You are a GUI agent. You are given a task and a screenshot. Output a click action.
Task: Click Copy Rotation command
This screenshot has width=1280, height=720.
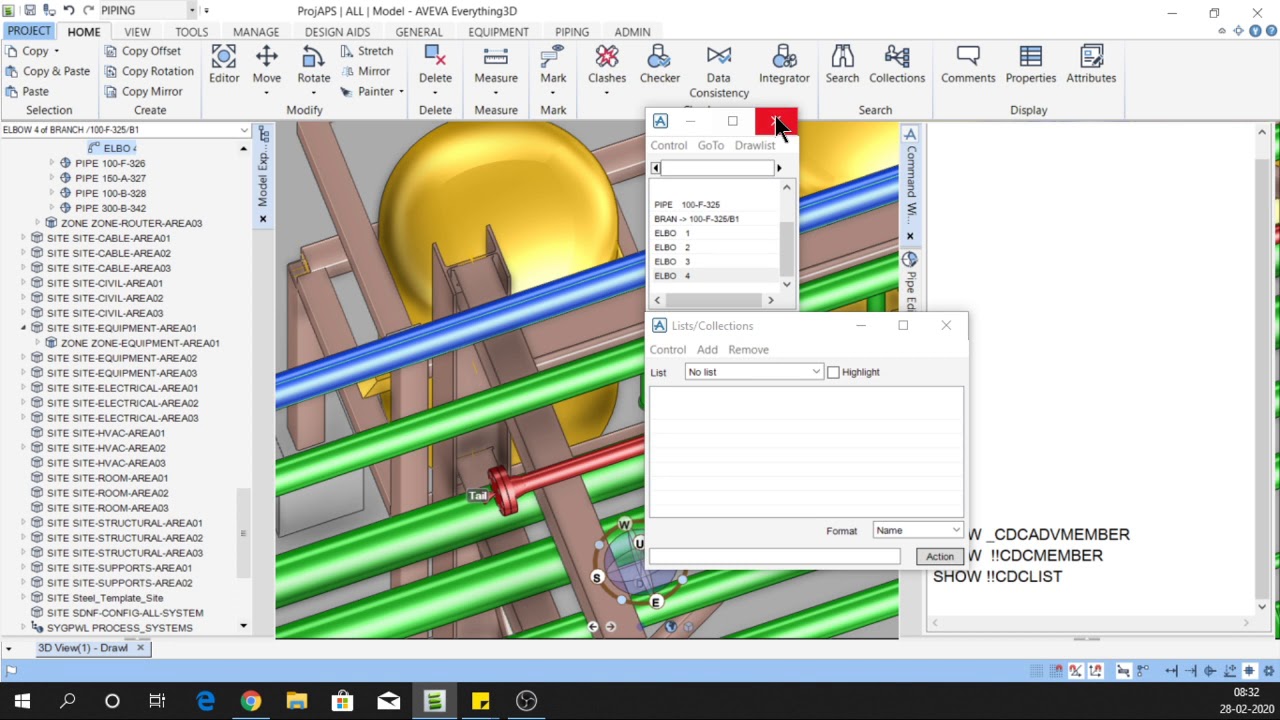[x=147, y=71]
